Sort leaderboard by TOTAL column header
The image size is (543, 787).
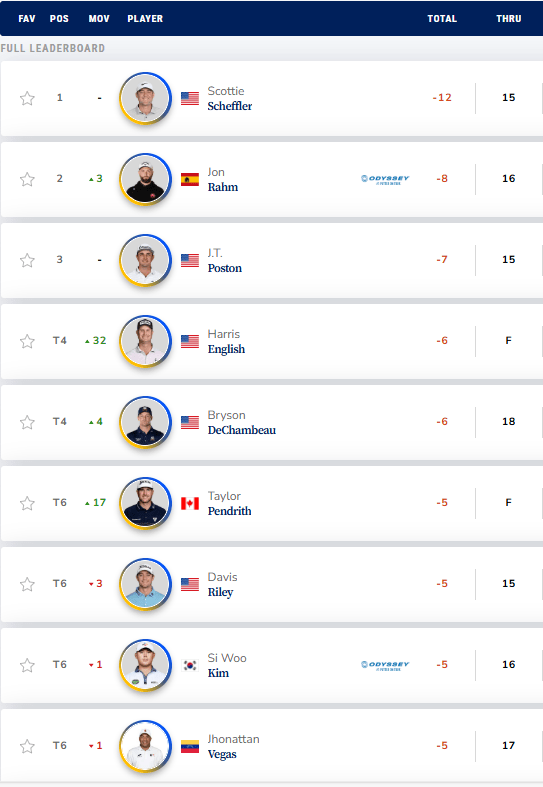[x=442, y=19]
